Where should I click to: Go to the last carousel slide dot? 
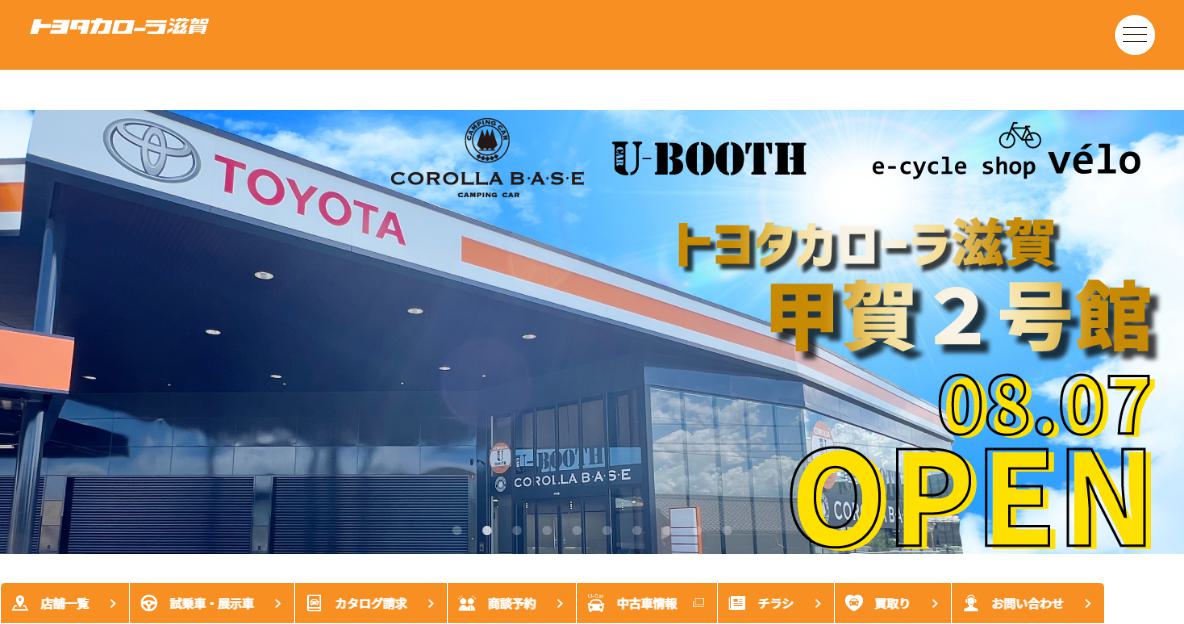[x=727, y=530]
